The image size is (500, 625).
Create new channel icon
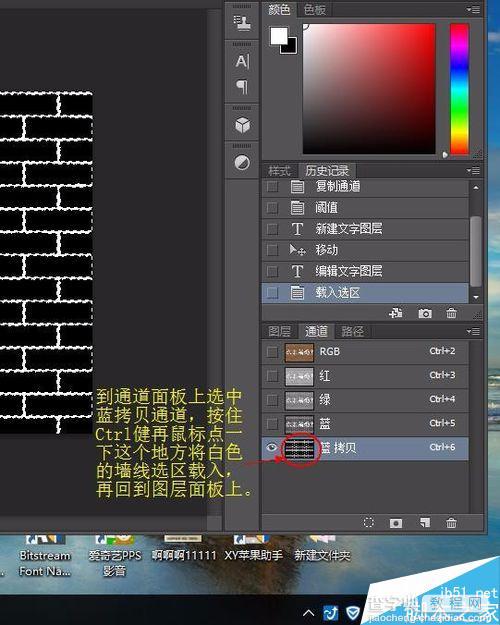pyautogui.click(x=425, y=523)
